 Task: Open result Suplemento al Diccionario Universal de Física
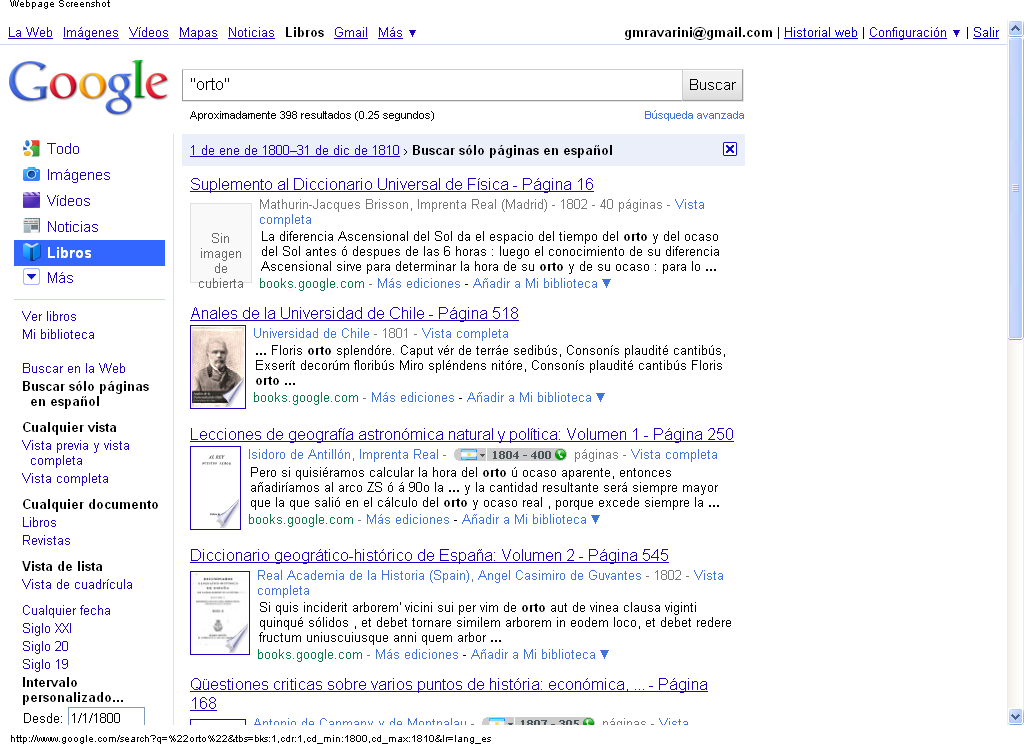click(x=392, y=184)
